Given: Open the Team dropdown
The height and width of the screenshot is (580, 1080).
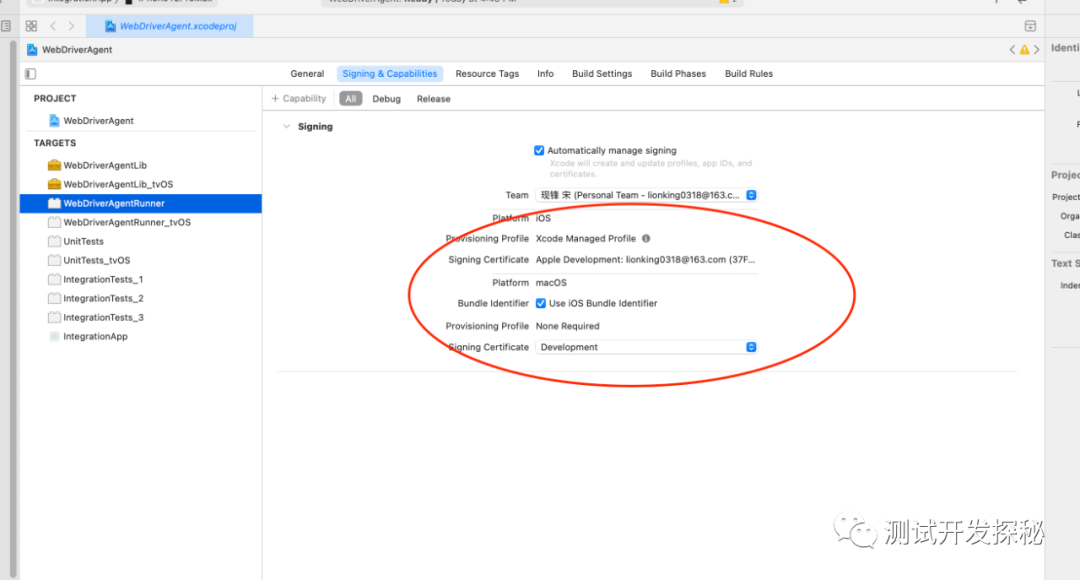Looking at the screenshot, I should (x=646, y=195).
